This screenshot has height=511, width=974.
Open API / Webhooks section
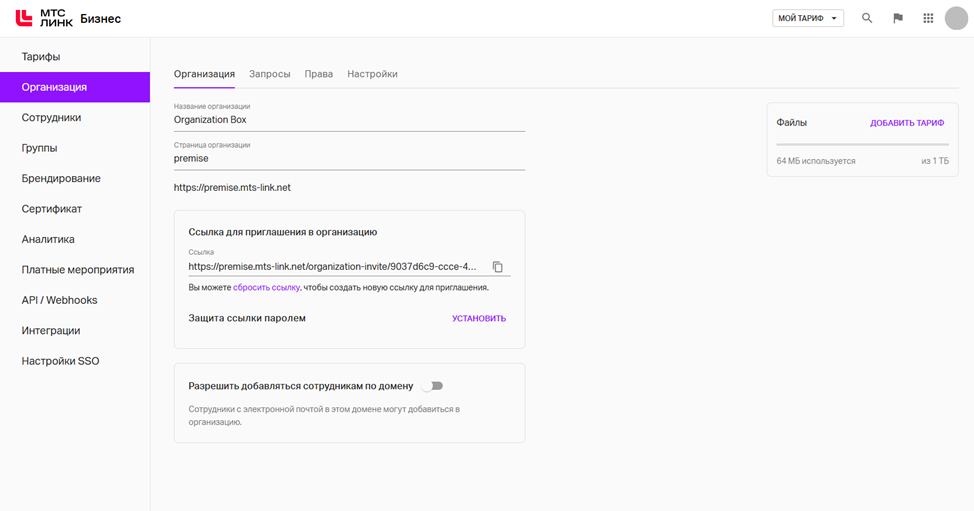[59, 300]
